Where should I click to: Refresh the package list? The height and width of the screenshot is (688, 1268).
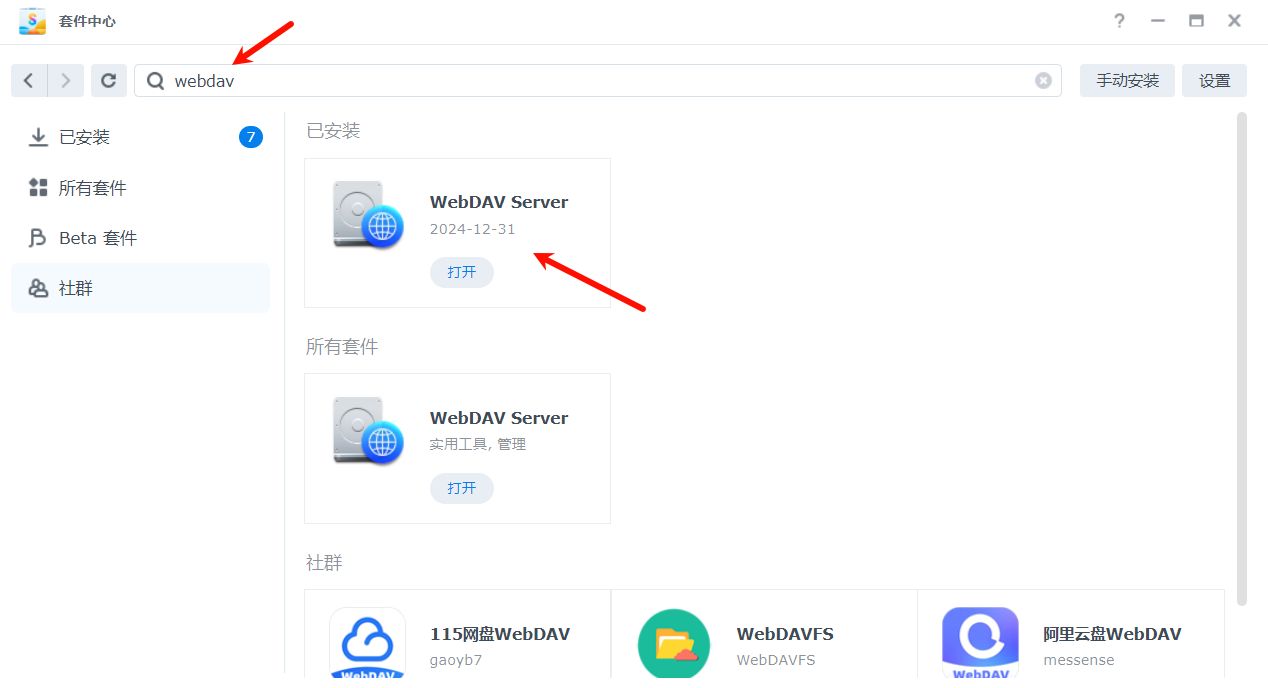coord(108,81)
